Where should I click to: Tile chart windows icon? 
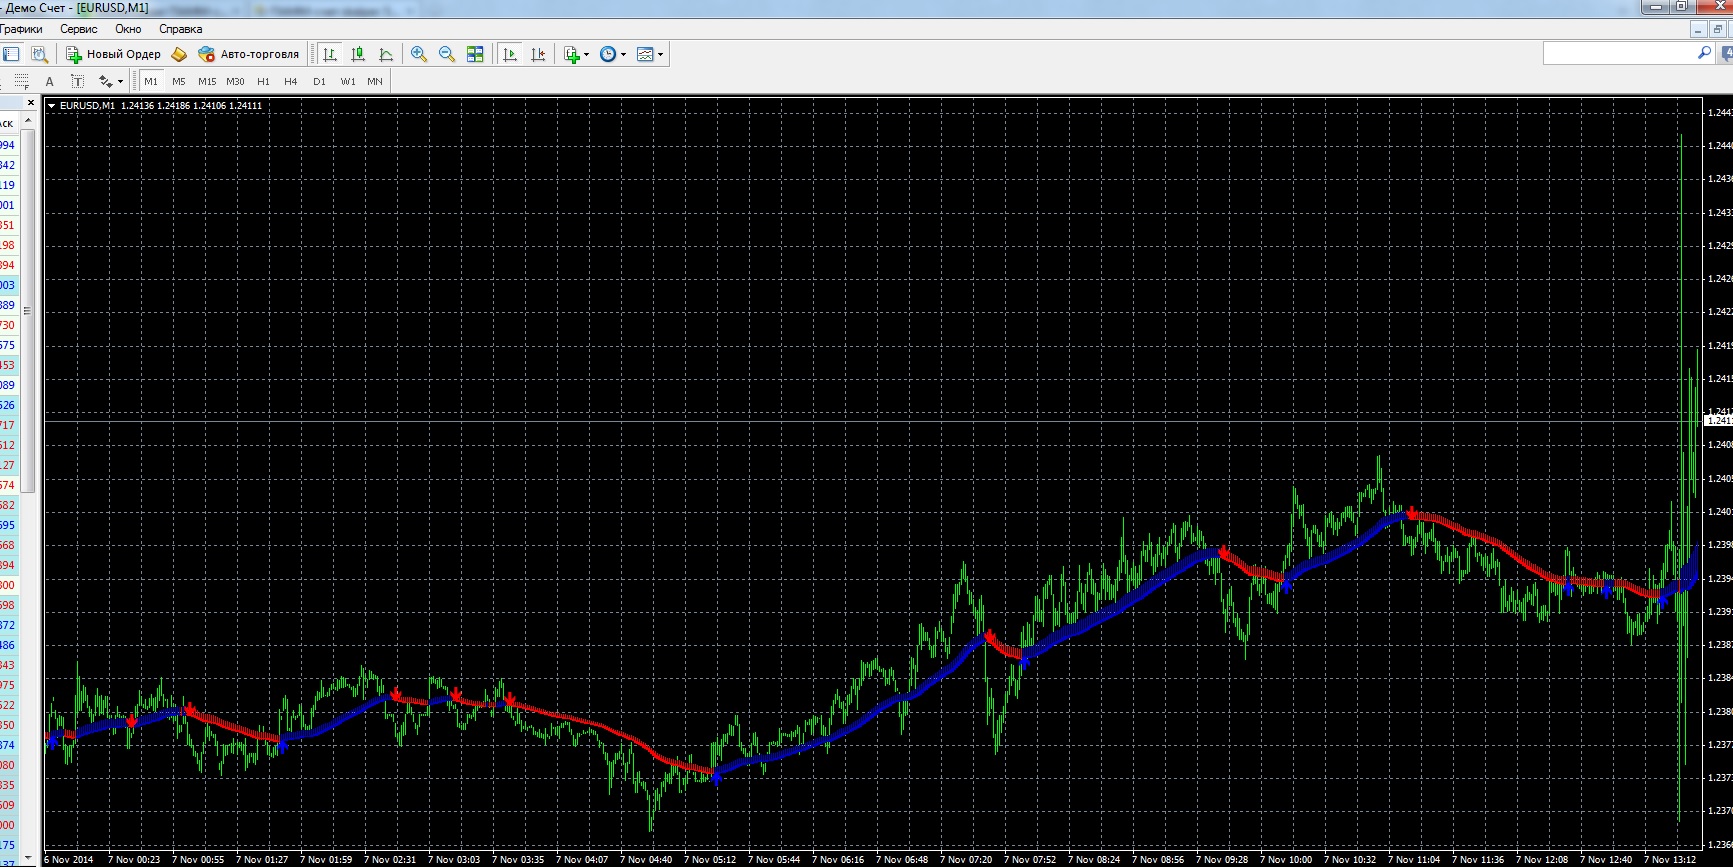pyautogui.click(x=475, y=54)
